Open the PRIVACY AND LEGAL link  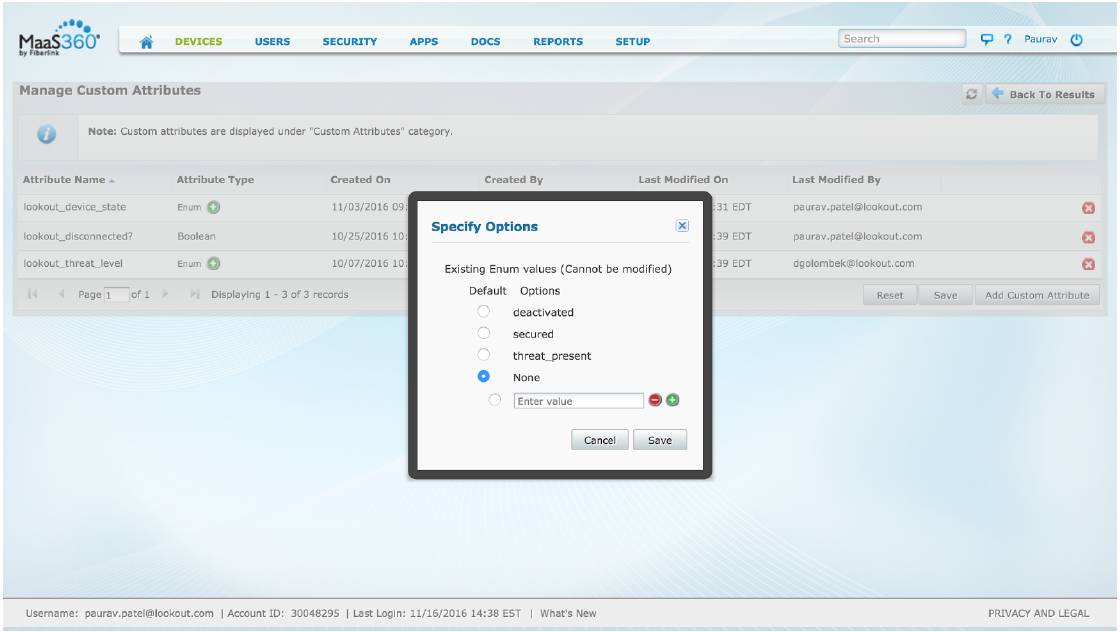tap(1039, 613)
